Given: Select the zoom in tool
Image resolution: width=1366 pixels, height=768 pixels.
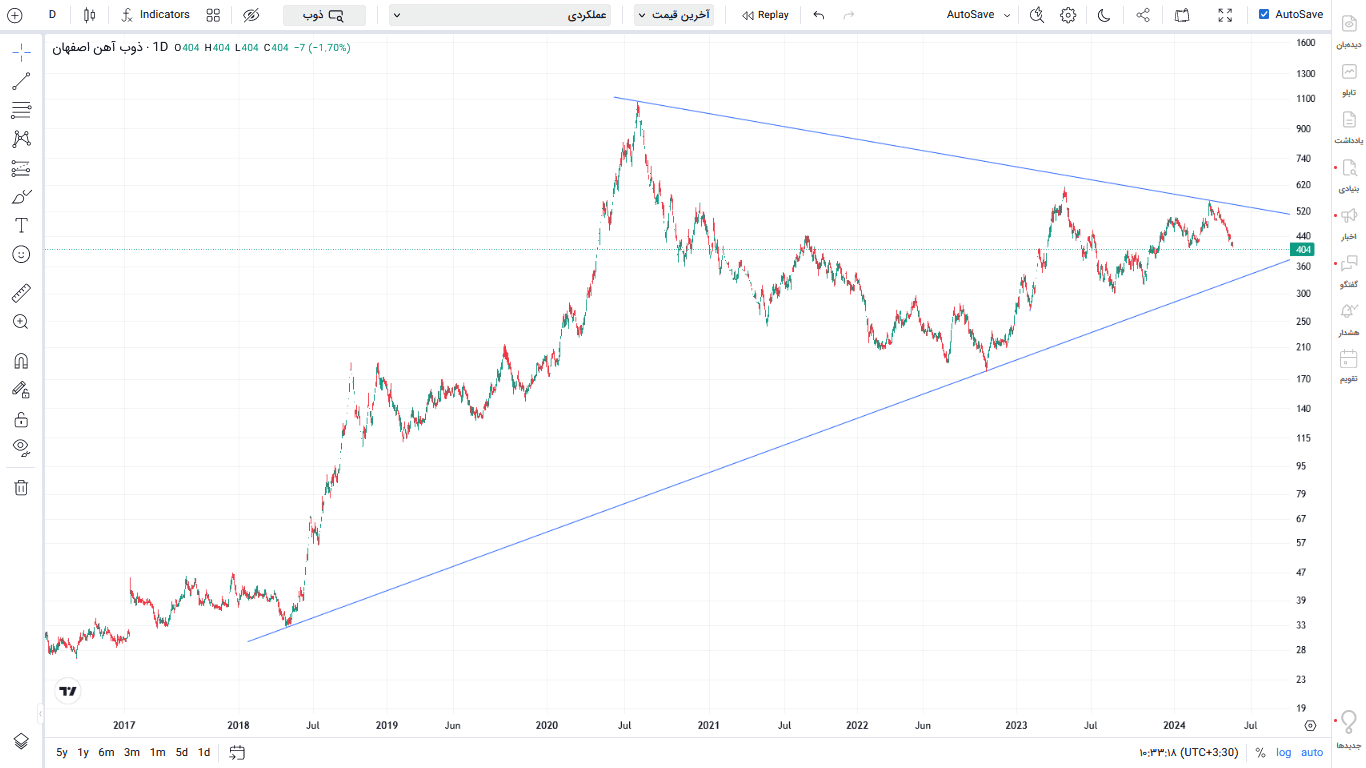Looking at the screenshot, I should click(21, 322).
